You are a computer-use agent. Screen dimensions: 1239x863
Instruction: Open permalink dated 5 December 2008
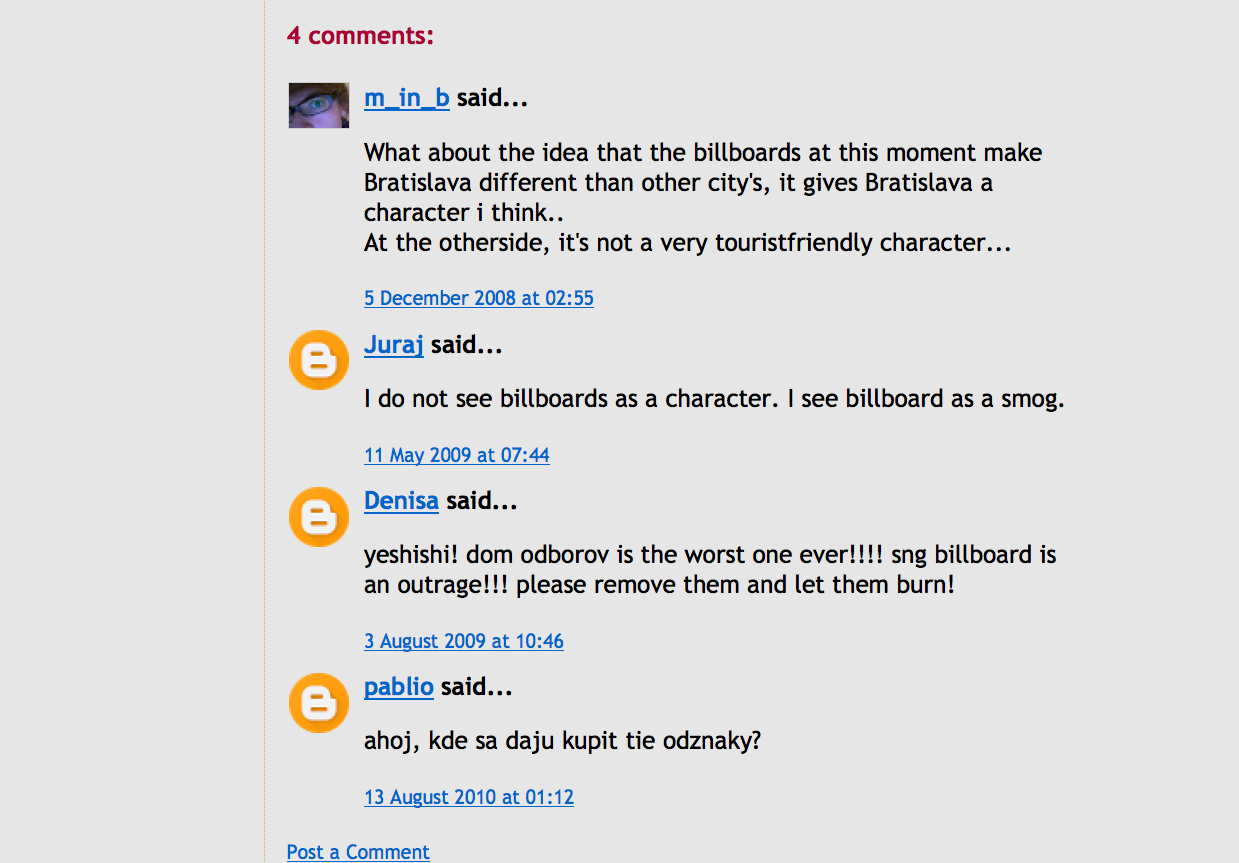tap(478, 298)
